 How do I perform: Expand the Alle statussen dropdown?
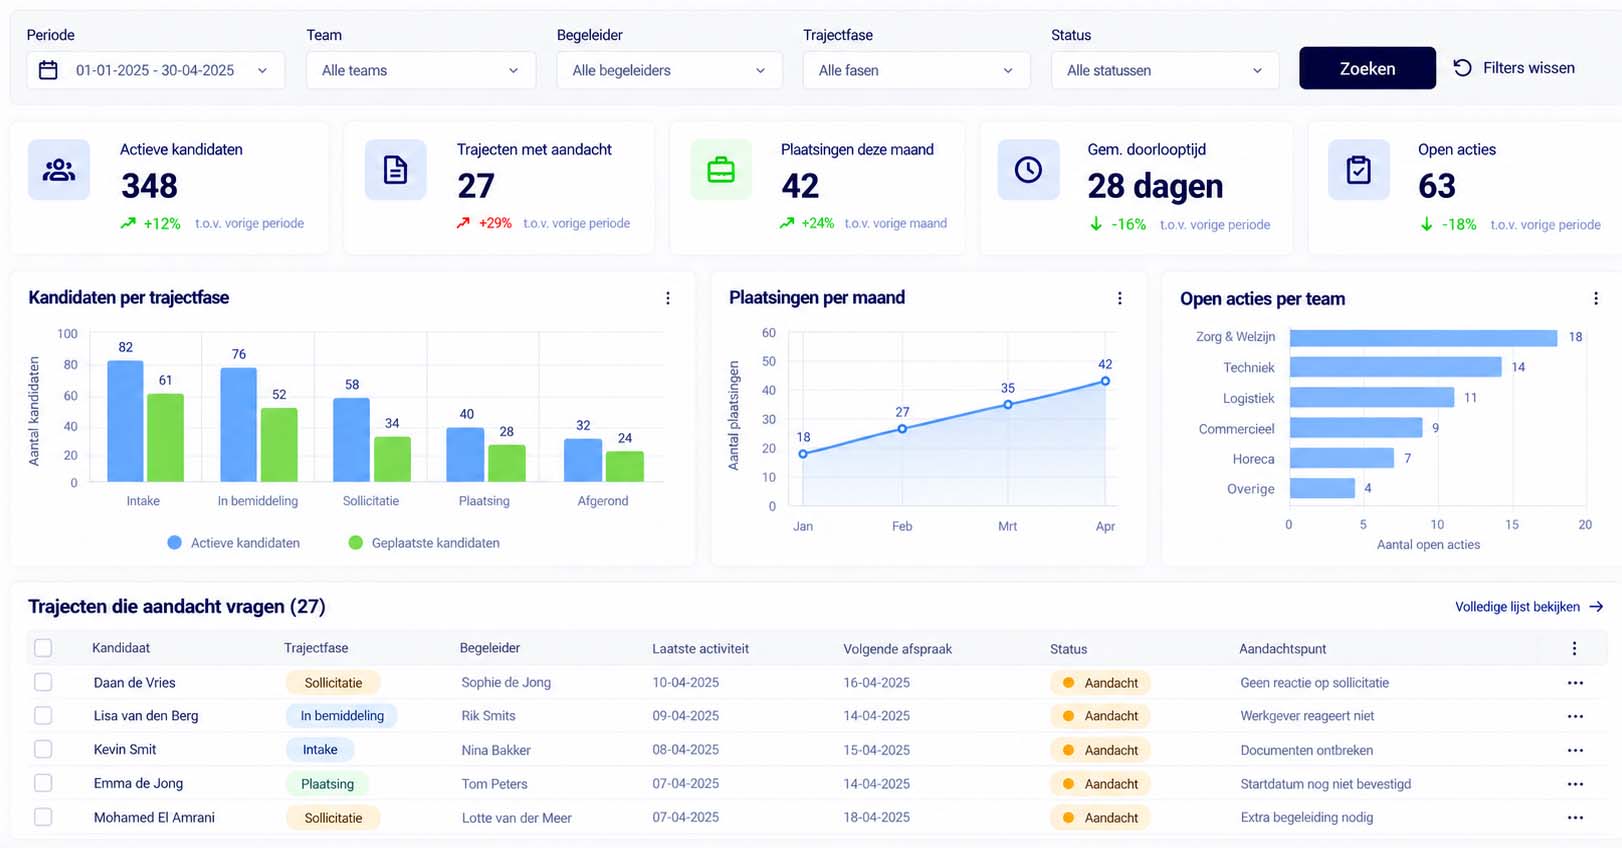pyautogui.click(x=1165, y=70)
